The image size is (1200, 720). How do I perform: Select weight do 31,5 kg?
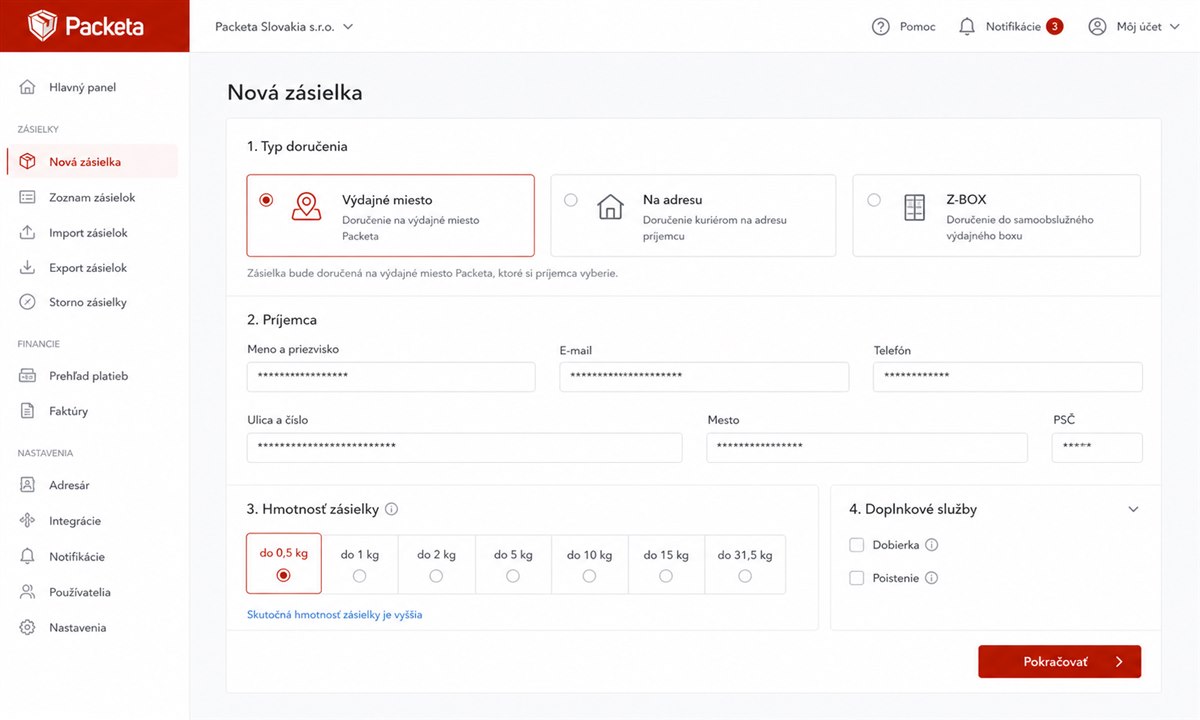pyautogui.click(x=745, y=564)
